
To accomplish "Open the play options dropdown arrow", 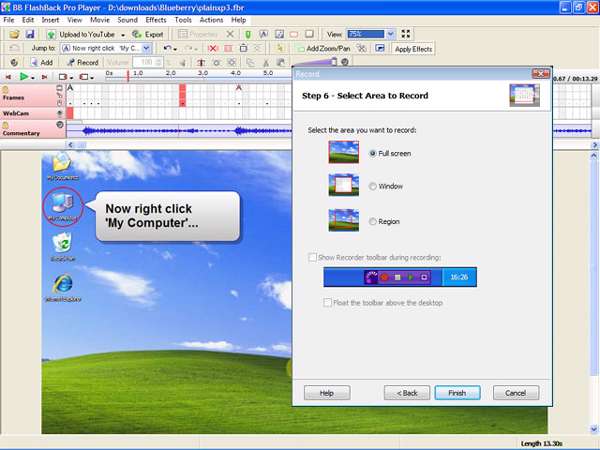I will tap(33, 78).
